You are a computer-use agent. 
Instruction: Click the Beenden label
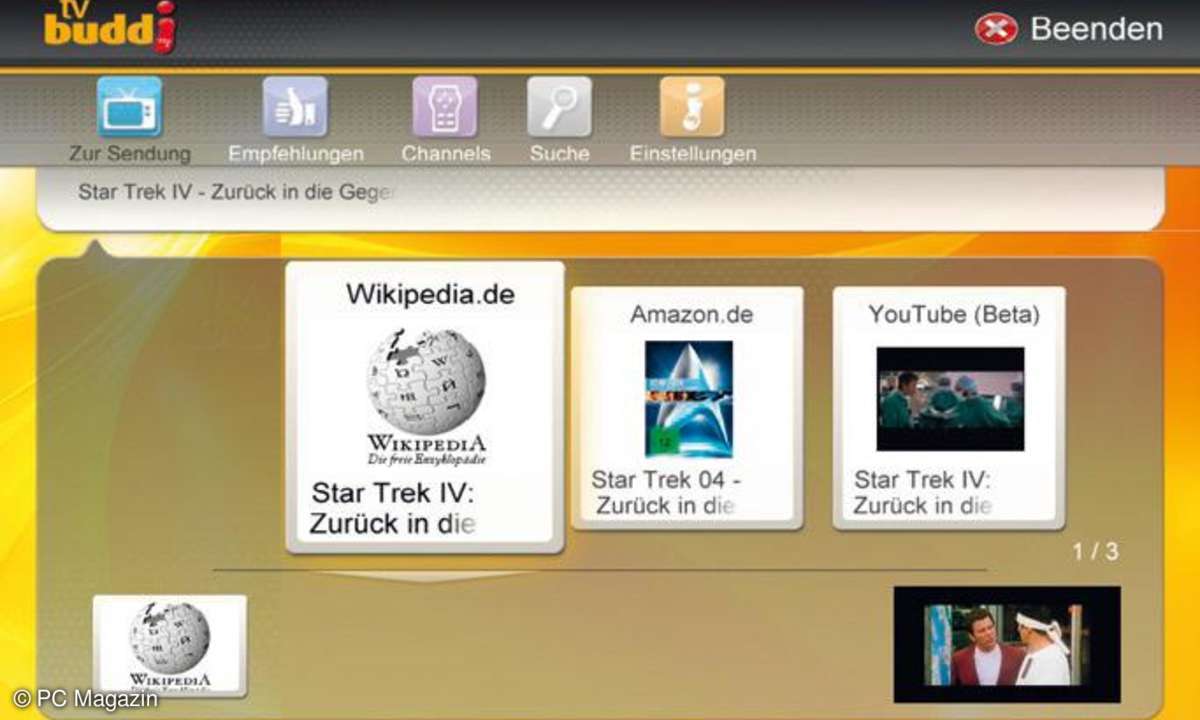[1096, 29]
